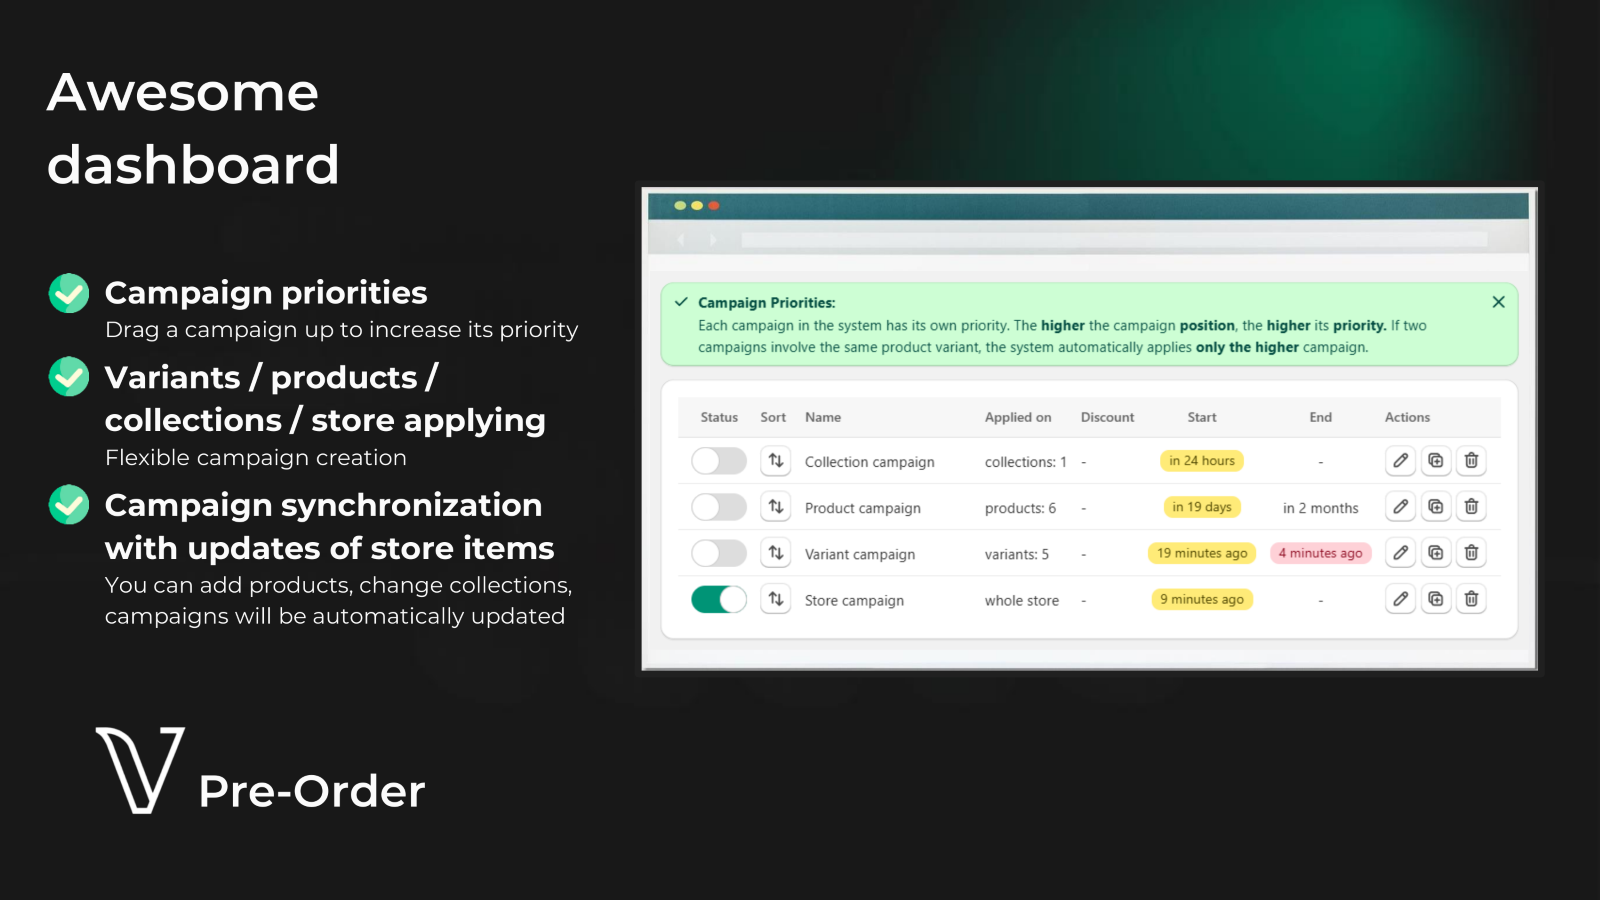Duplicate the Product campaign
The height and width of the screenshot is (900, 1600).
tap(1436, 507)
